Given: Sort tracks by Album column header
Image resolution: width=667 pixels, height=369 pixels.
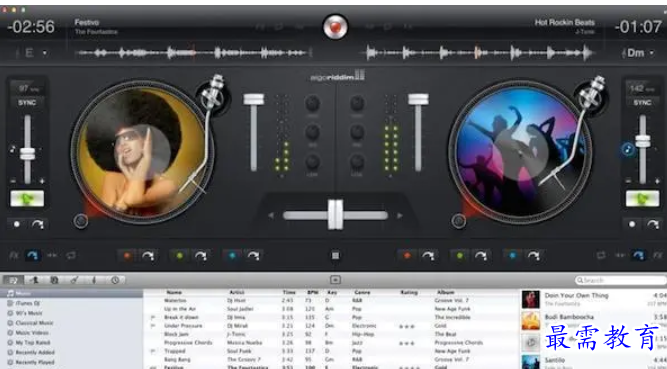Looking at the screenshot, I should pyautogui.click(x=445, y=292).
